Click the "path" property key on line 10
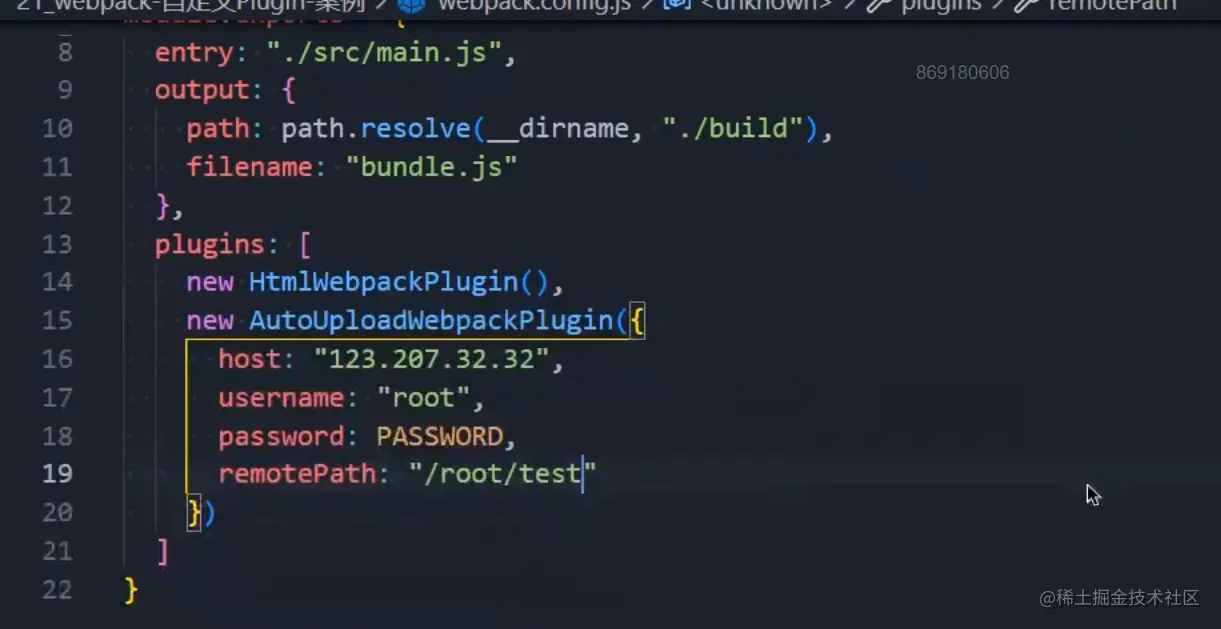This screenshot has height=629, width=1221. coord(217,129)
